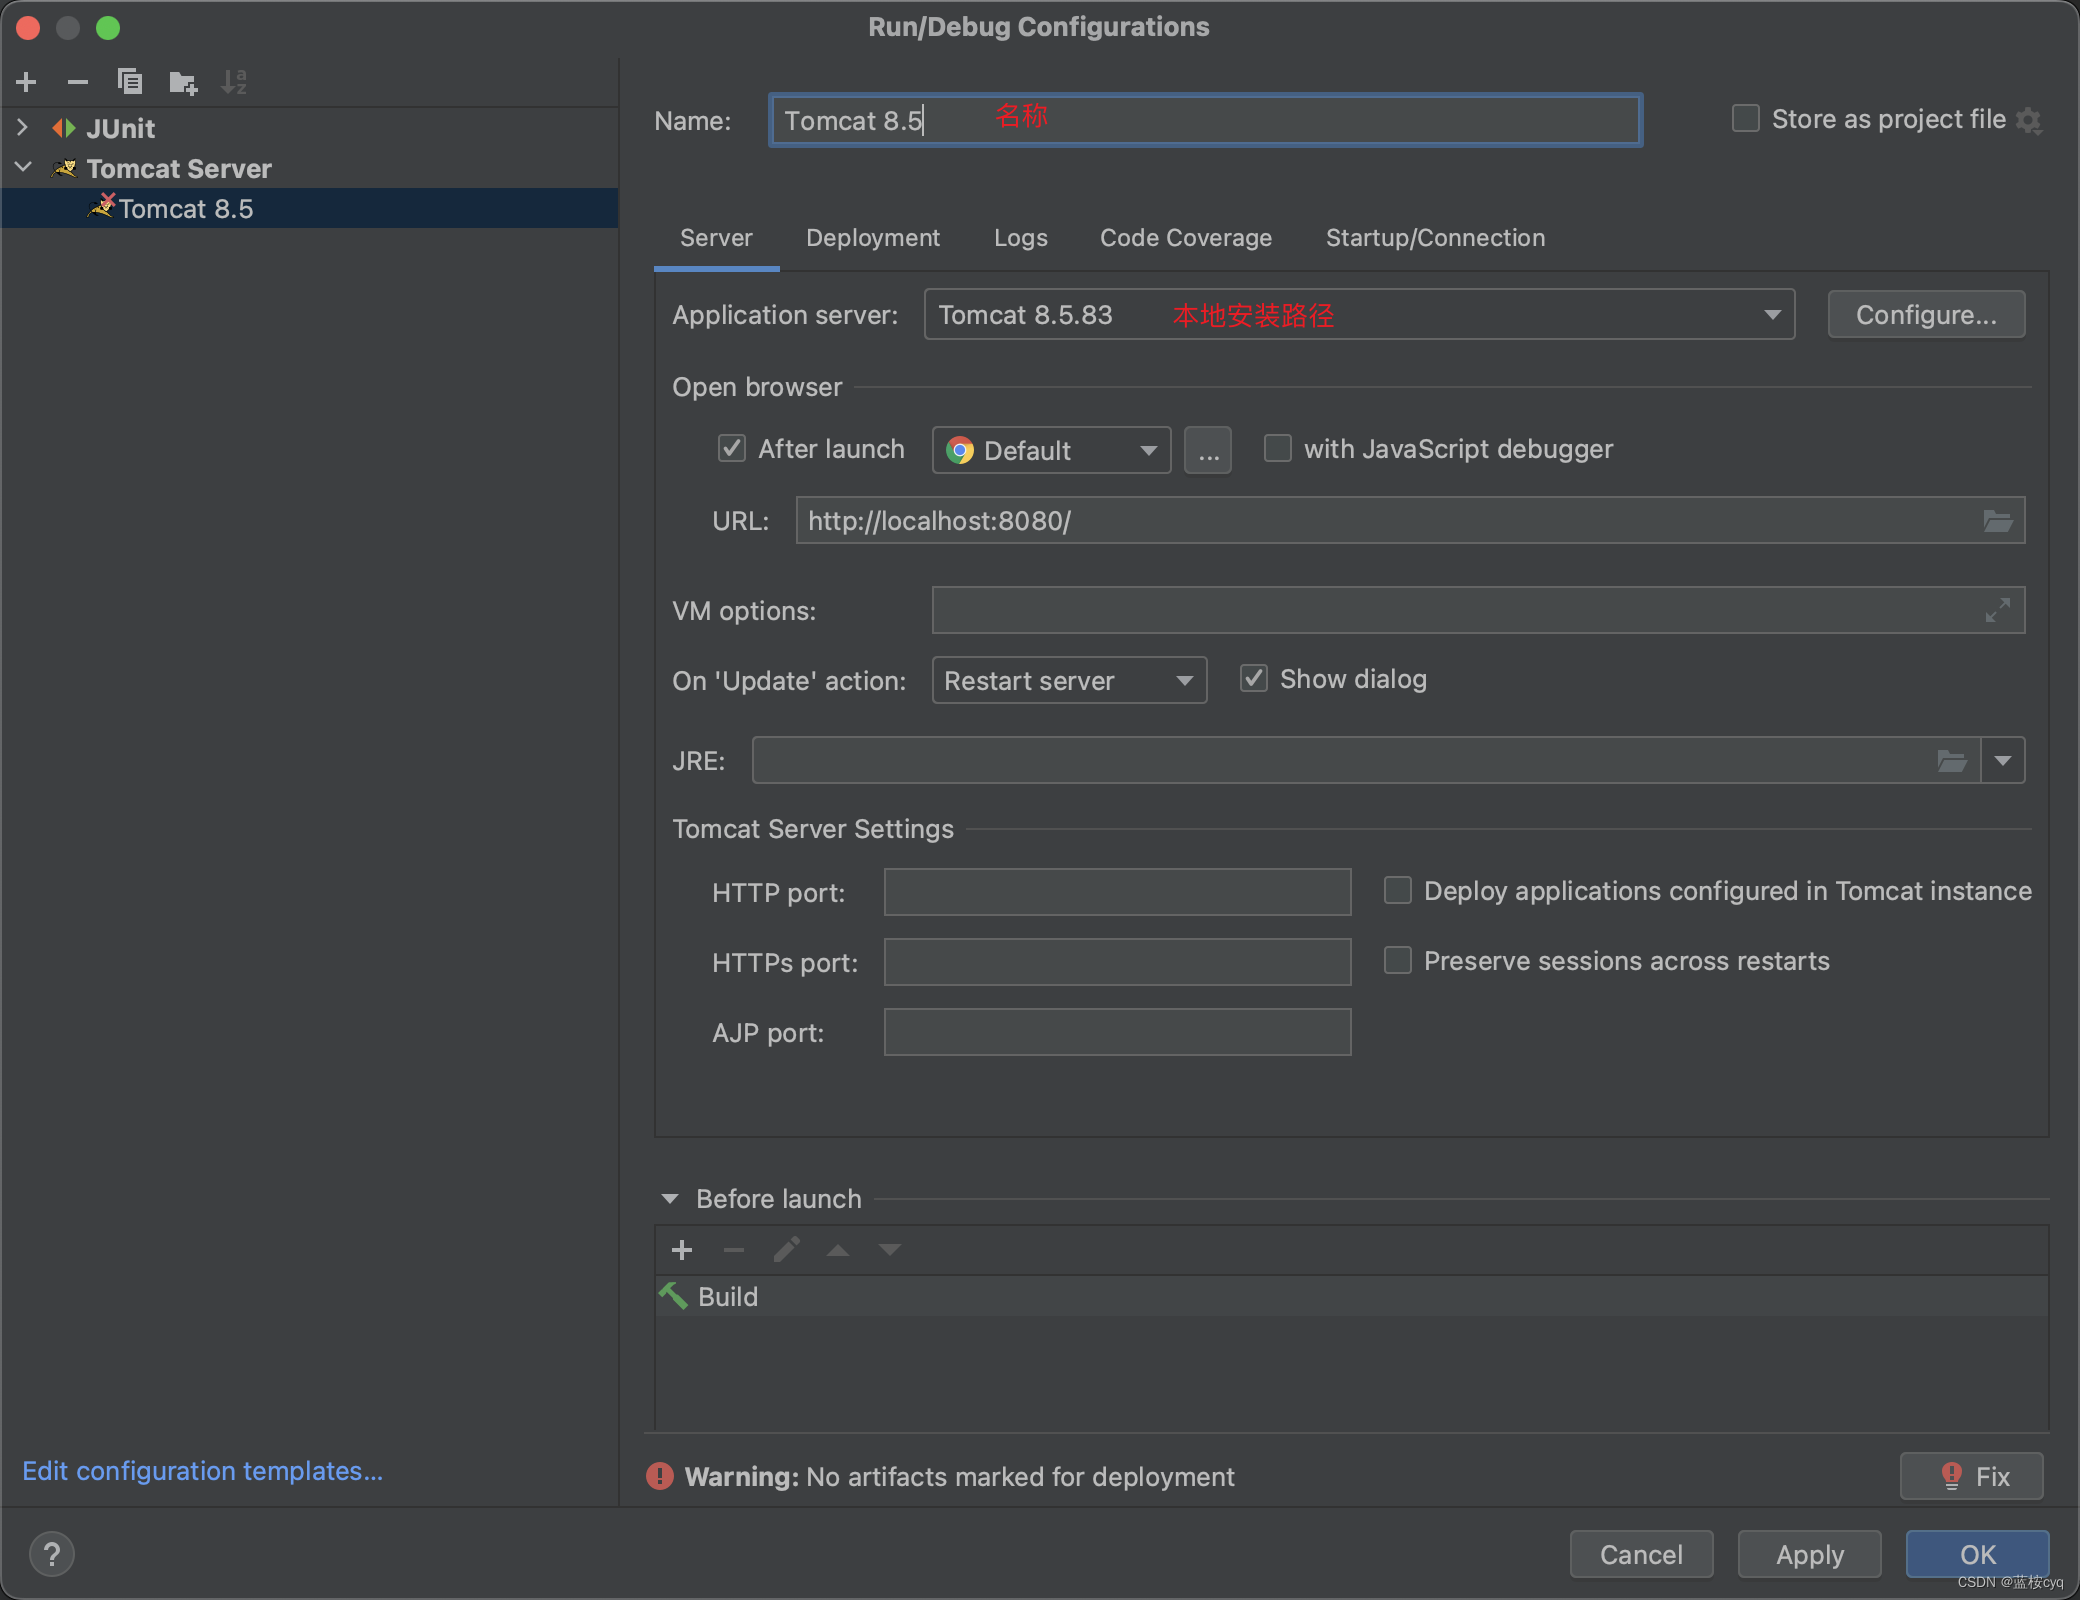Viewport: 2080px width, 1600px height.
Task: Click the red warning icon
Action: point(660,1476)
